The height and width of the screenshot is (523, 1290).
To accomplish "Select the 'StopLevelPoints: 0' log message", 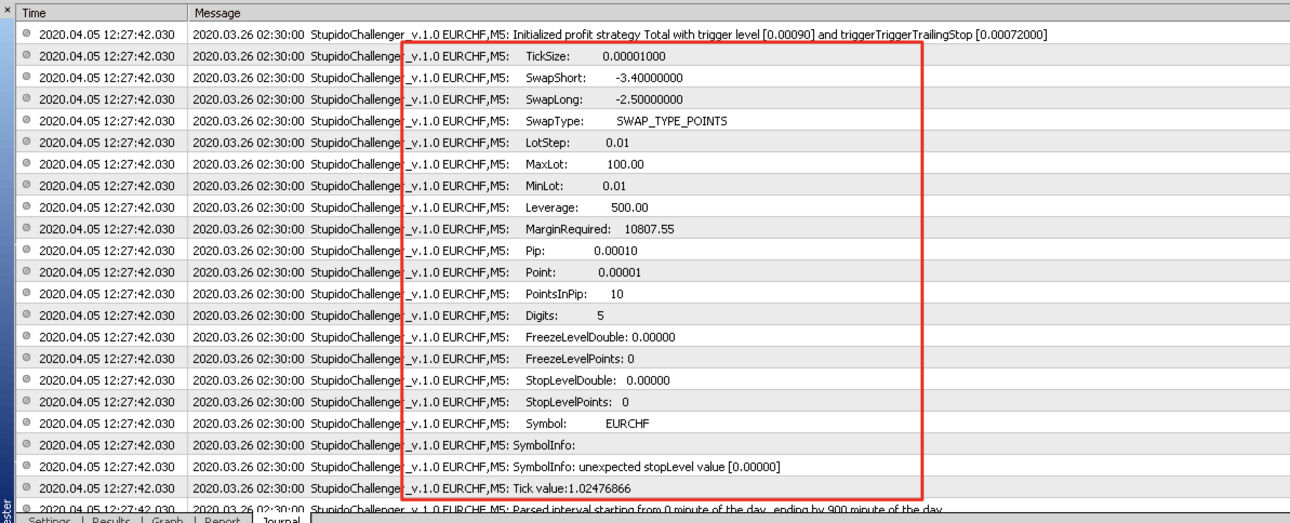I will 411,401.
